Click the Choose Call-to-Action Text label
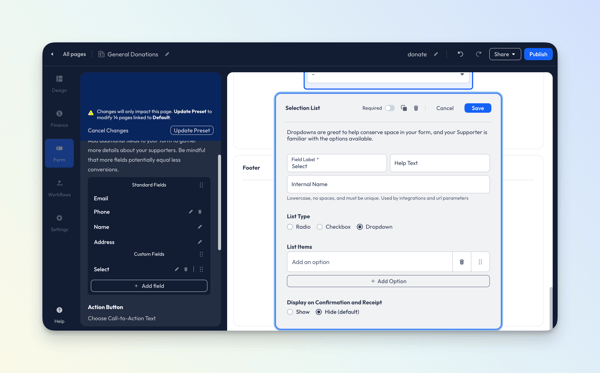The image size is (600, 373). (122, 318)
